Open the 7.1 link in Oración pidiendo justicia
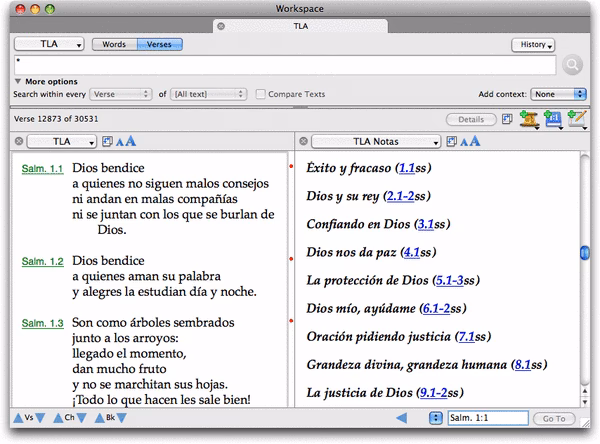Image resolution: width=600 pixels, height=444 pixels. 466,336
